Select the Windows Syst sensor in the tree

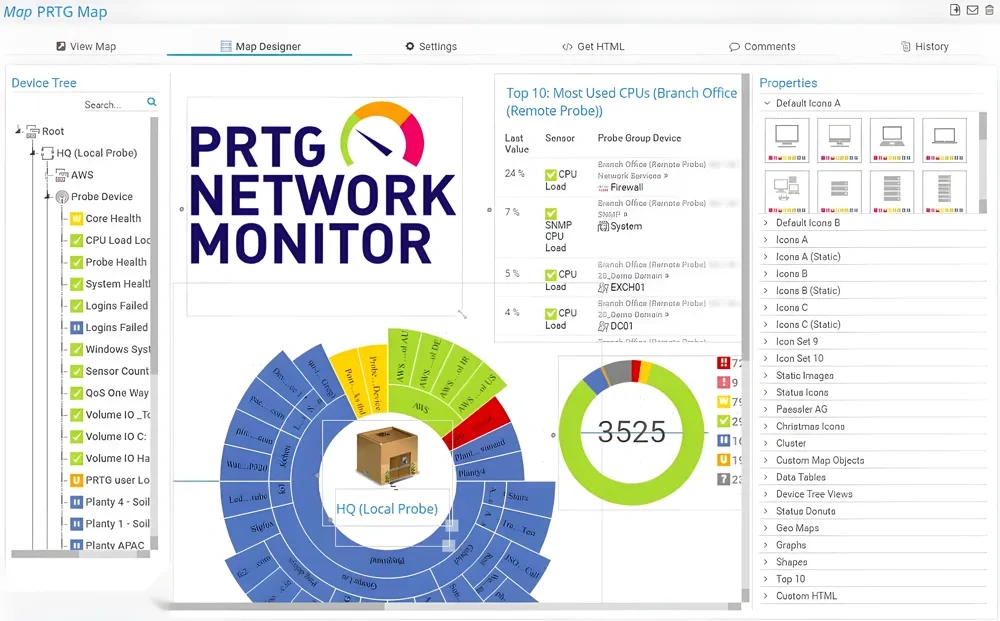[118, 349]
